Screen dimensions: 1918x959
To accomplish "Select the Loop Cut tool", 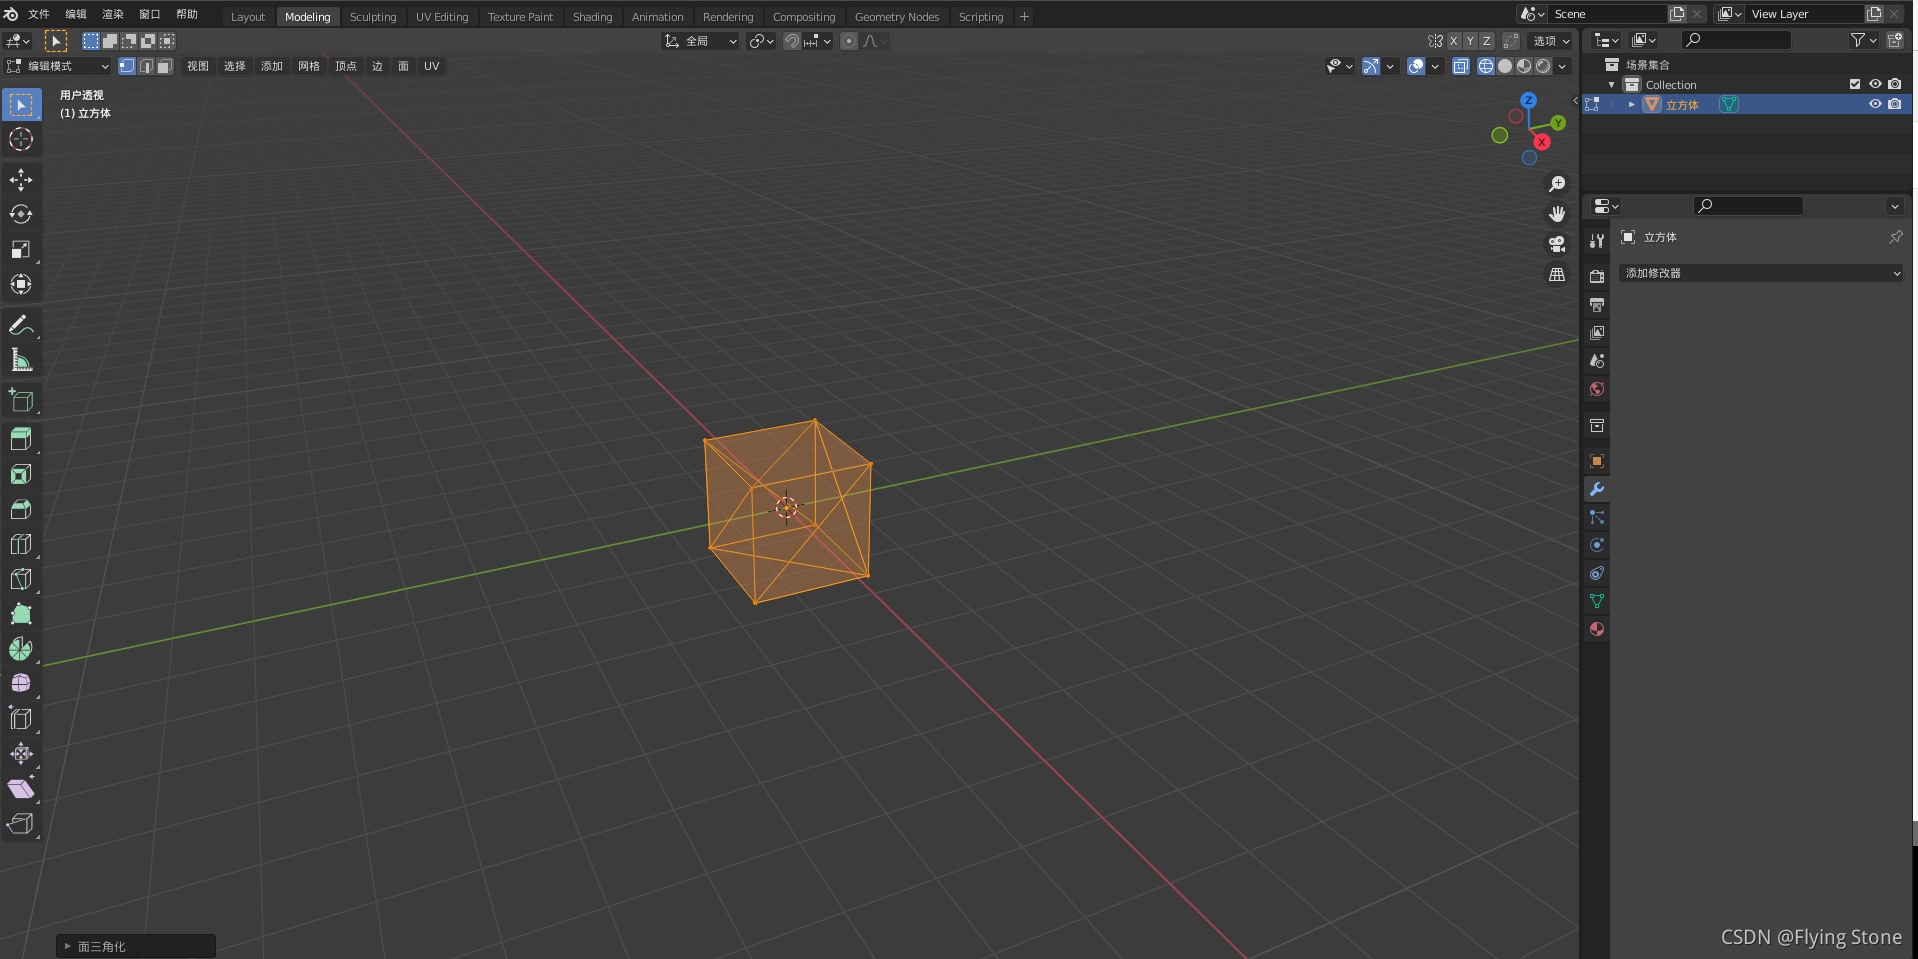I will [x=21, y=544].
